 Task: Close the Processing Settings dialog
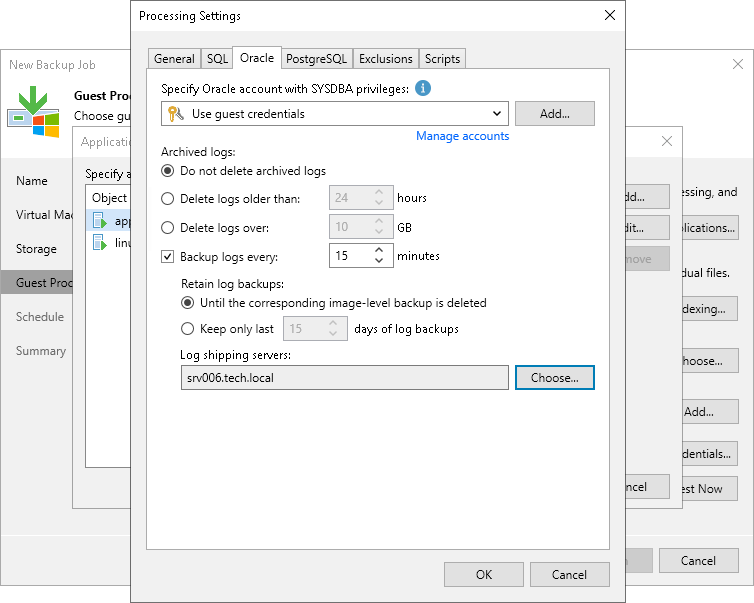coord(610,15)
